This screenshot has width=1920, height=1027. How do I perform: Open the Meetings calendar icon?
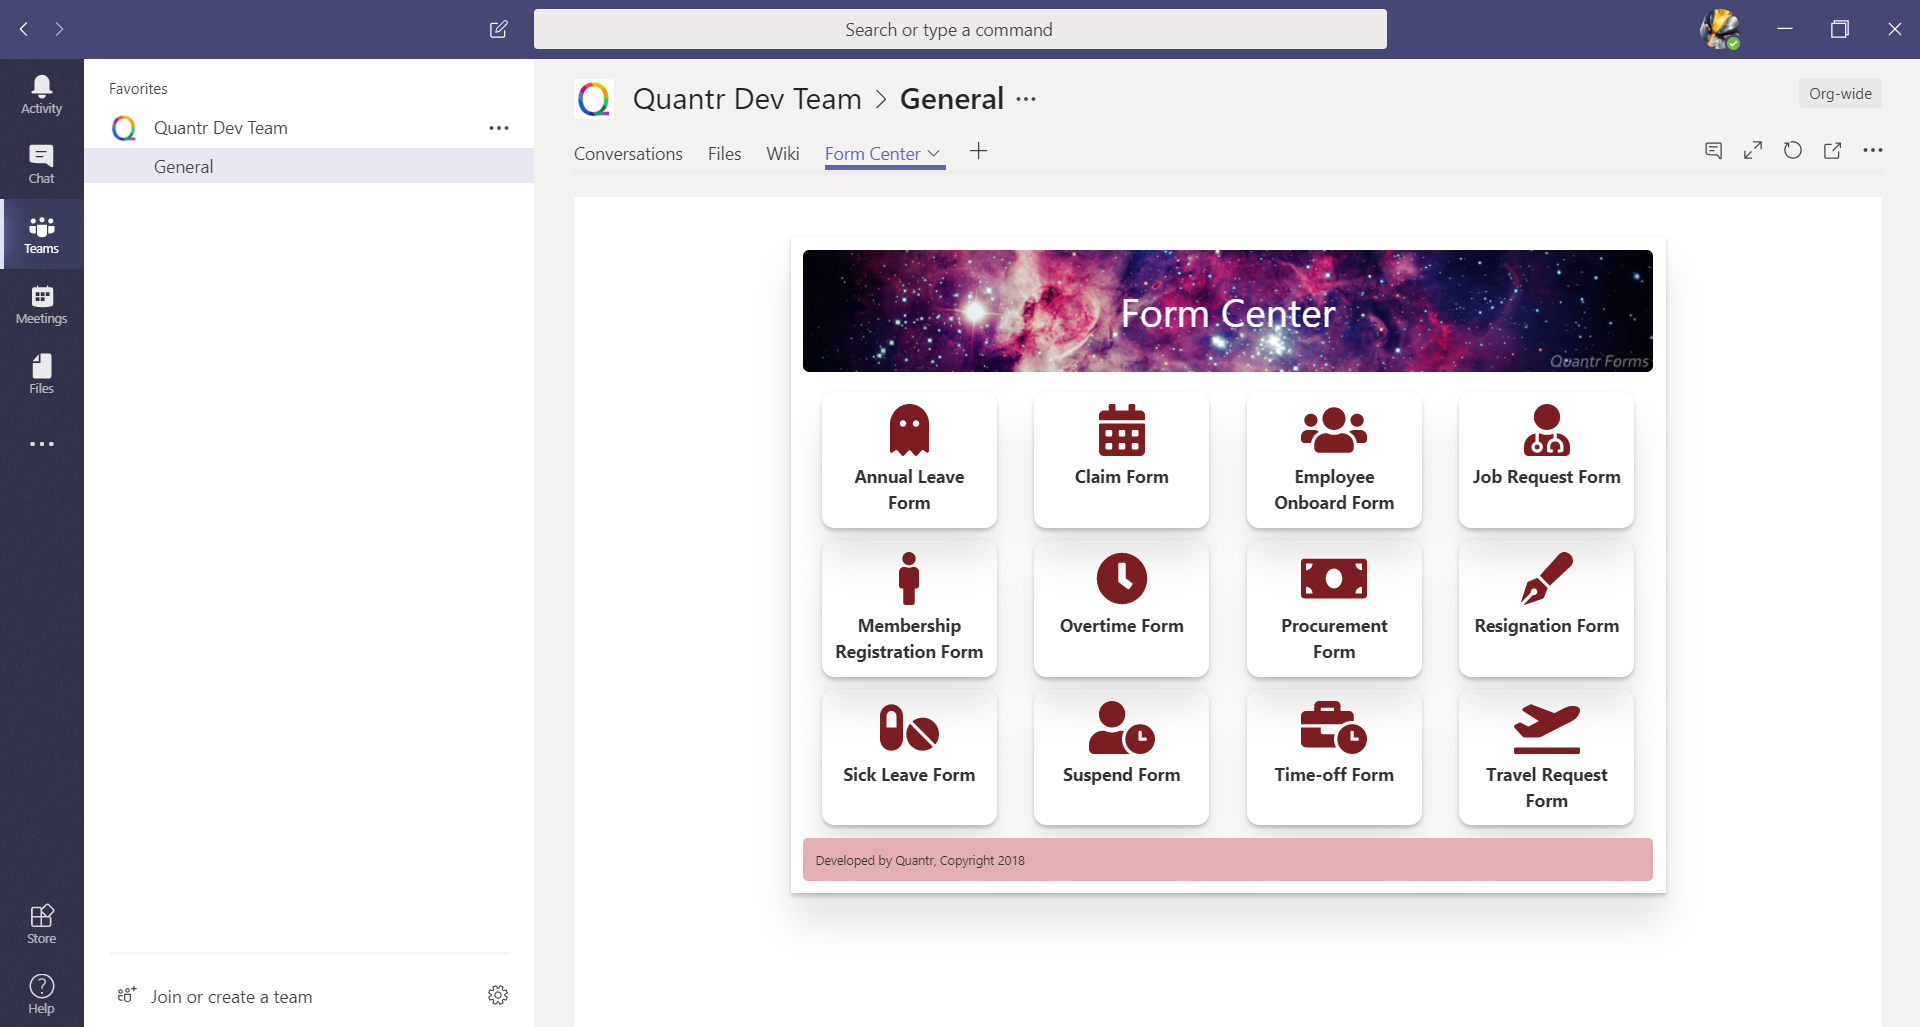pos(41,304)
